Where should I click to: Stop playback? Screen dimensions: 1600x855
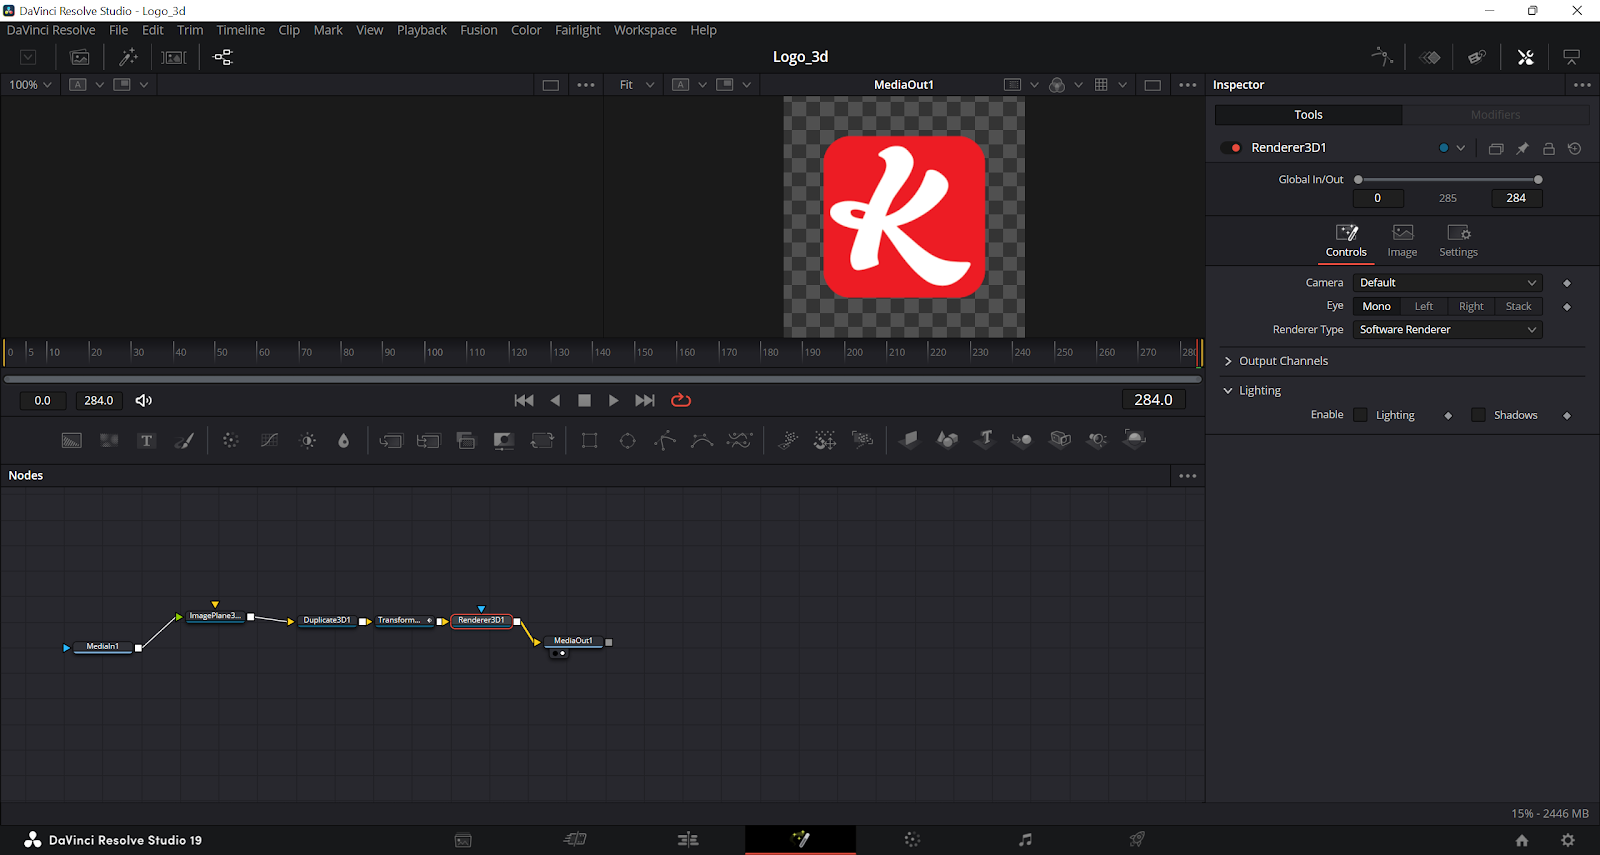point(585,401)
